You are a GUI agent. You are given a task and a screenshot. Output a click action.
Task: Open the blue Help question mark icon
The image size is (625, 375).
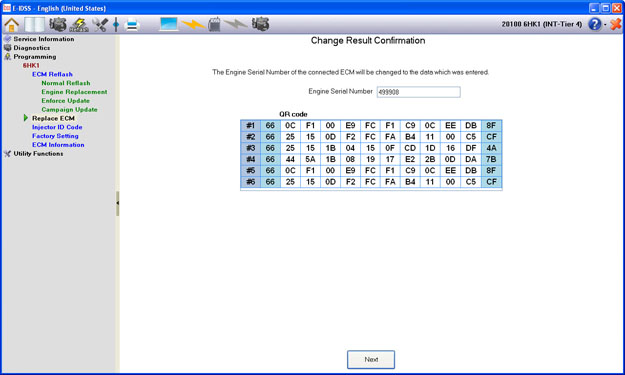594,24
